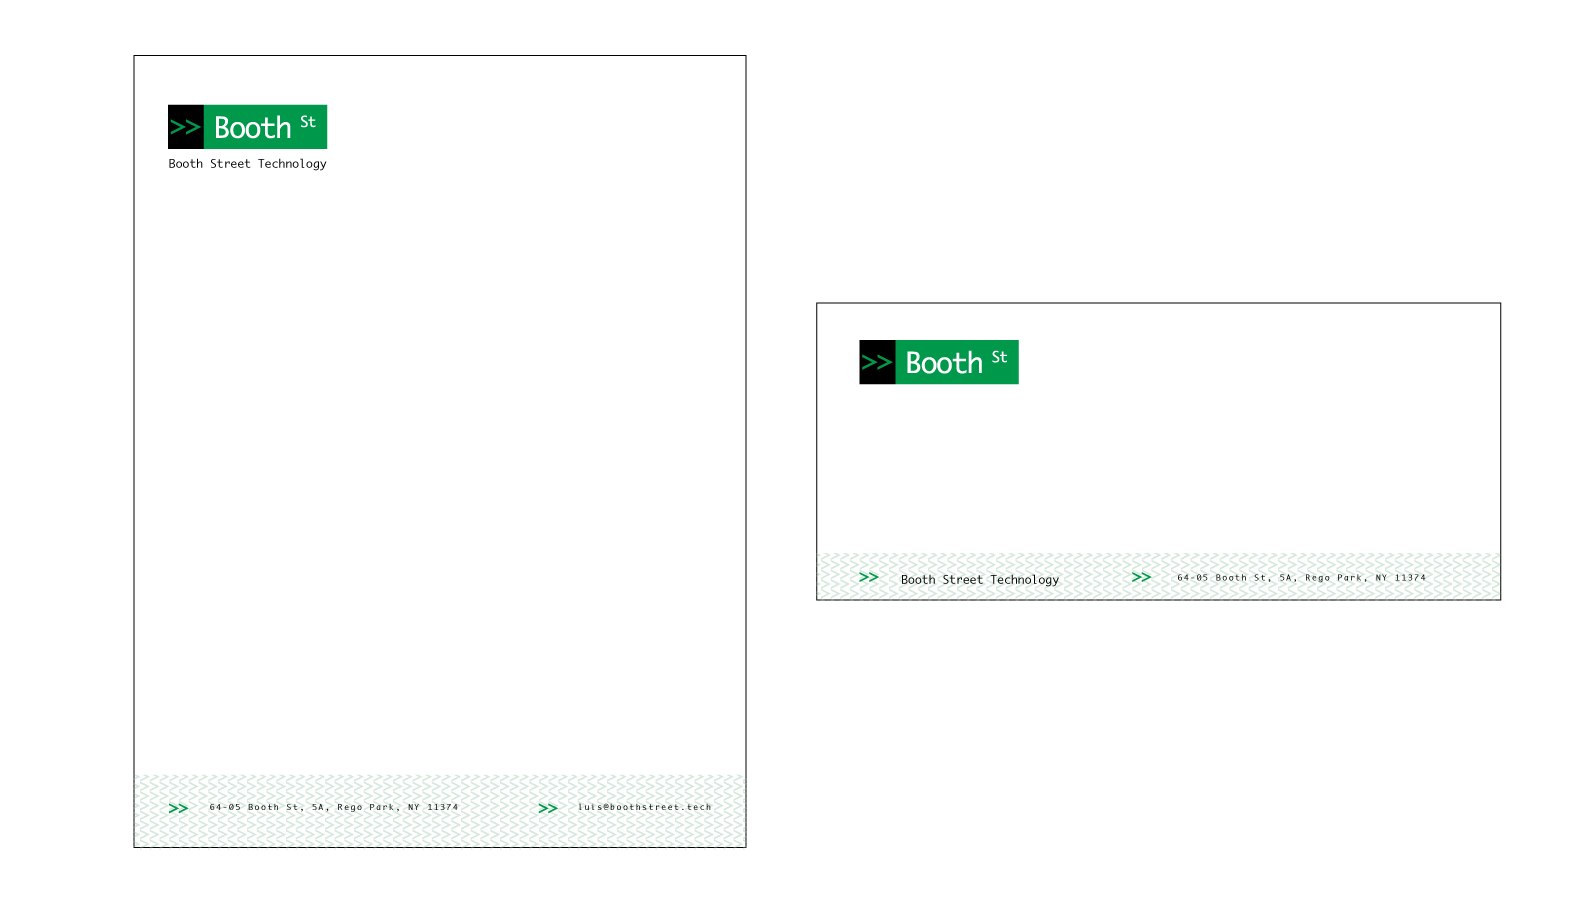The width and height of the screenshot is (1578, 898).
Task: Click the letterhead footer address '64-05 Booth St, 5A'
Action: click(x=334, y=807)
